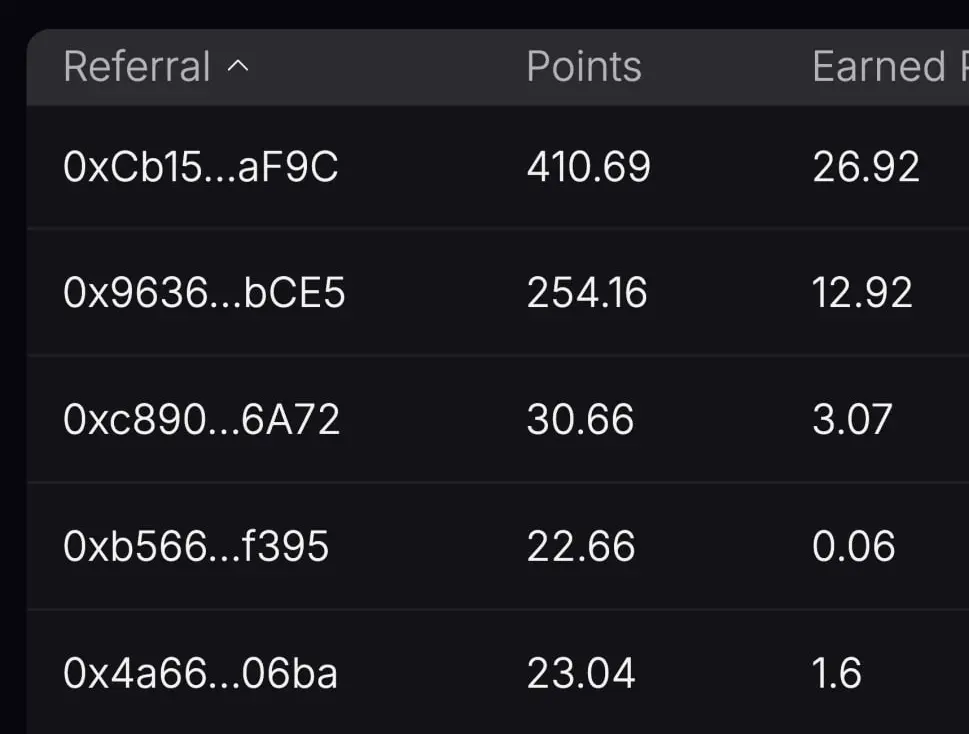This screenshot has height=734, width=969.
Task: Click the Referral header text
Action: coord(137,66)
